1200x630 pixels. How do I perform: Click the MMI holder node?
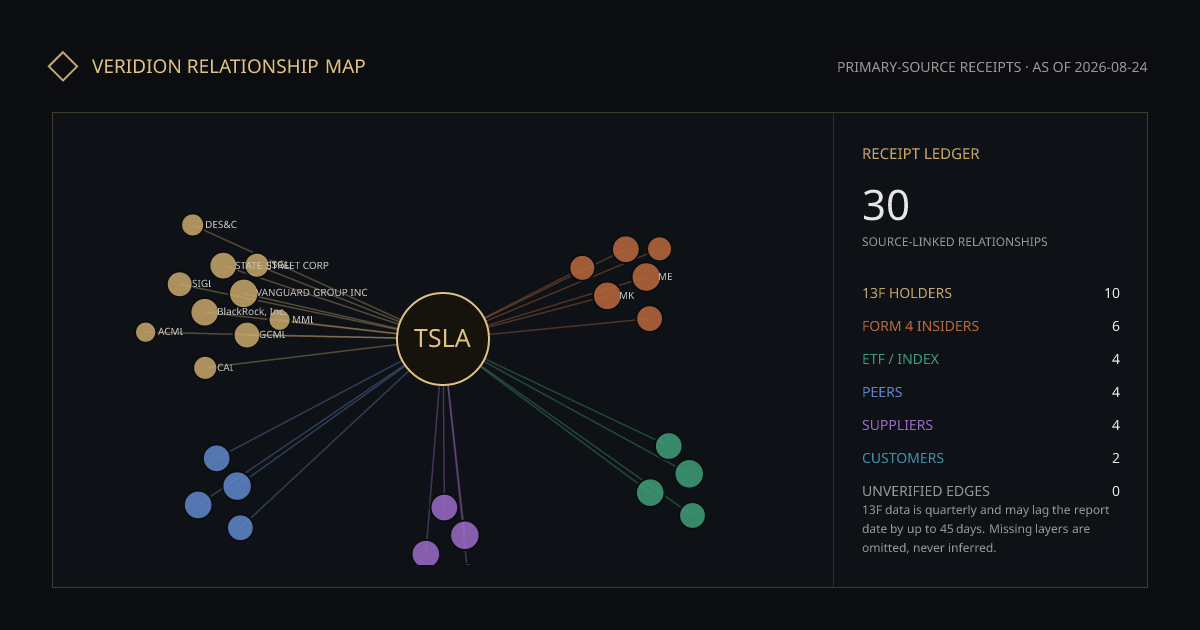tap(279, 320)
